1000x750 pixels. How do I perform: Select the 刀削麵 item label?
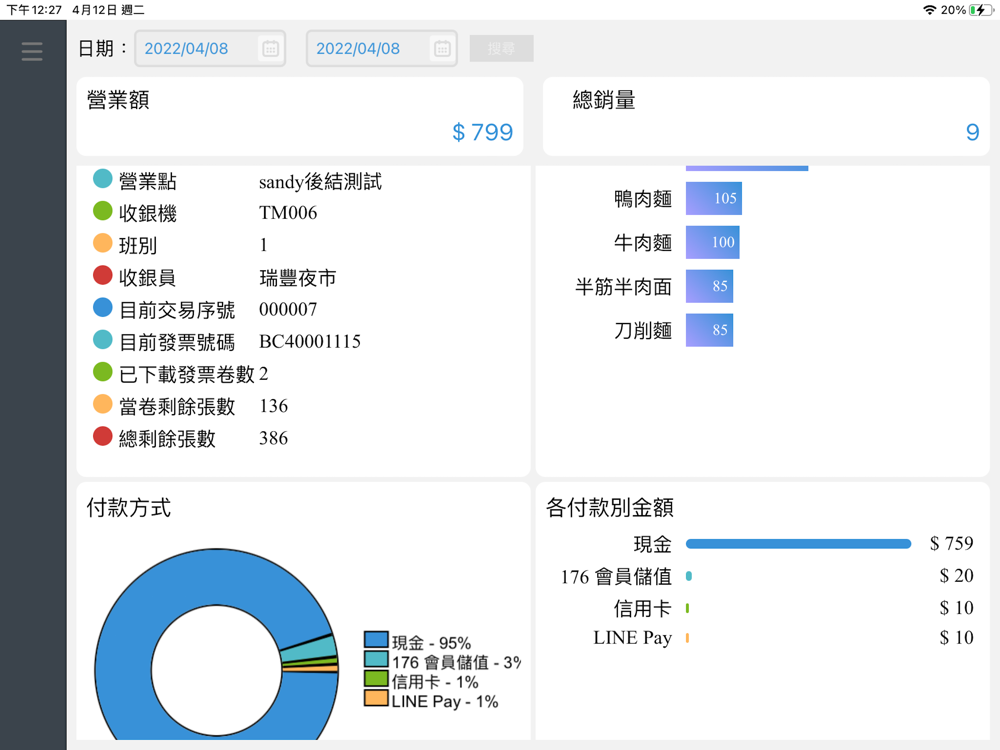(643, 331)
